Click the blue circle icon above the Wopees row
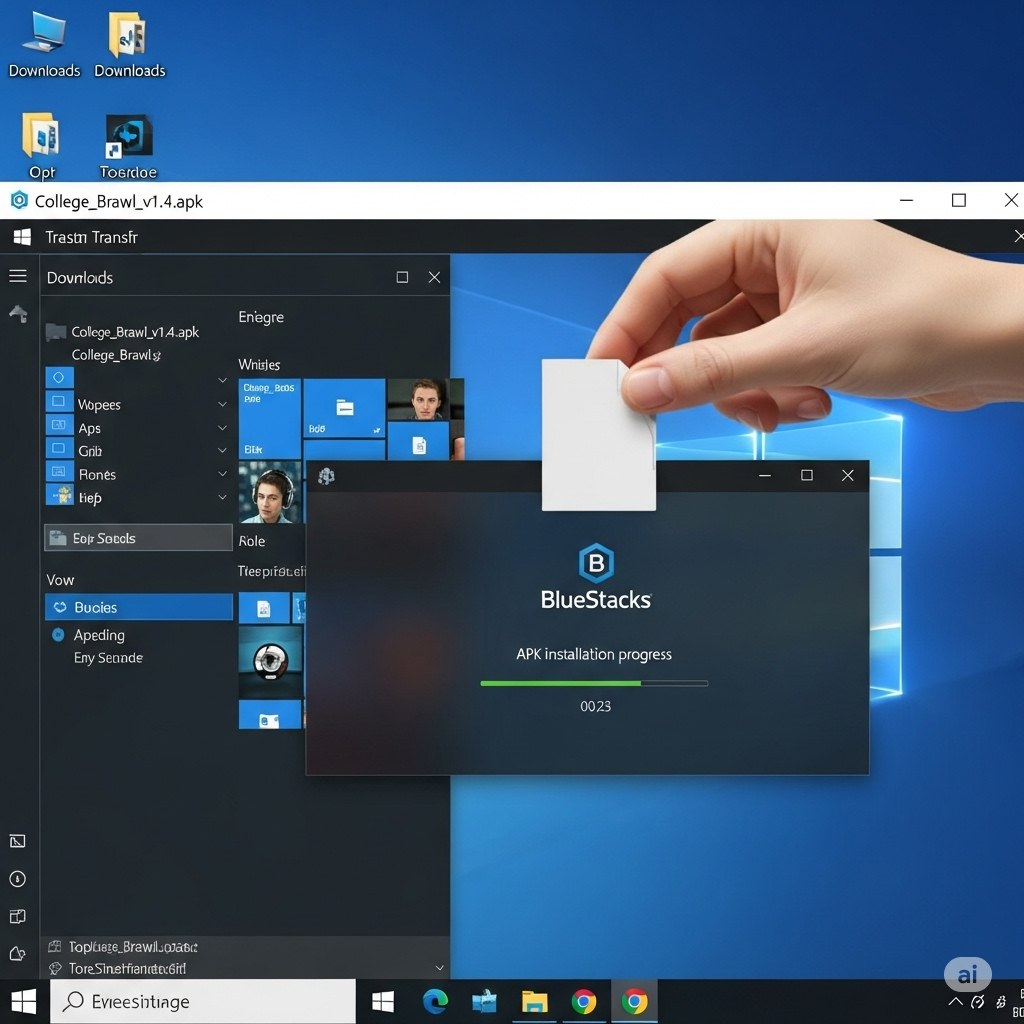Viewport: 1024px width, 1024px height. 59,377
